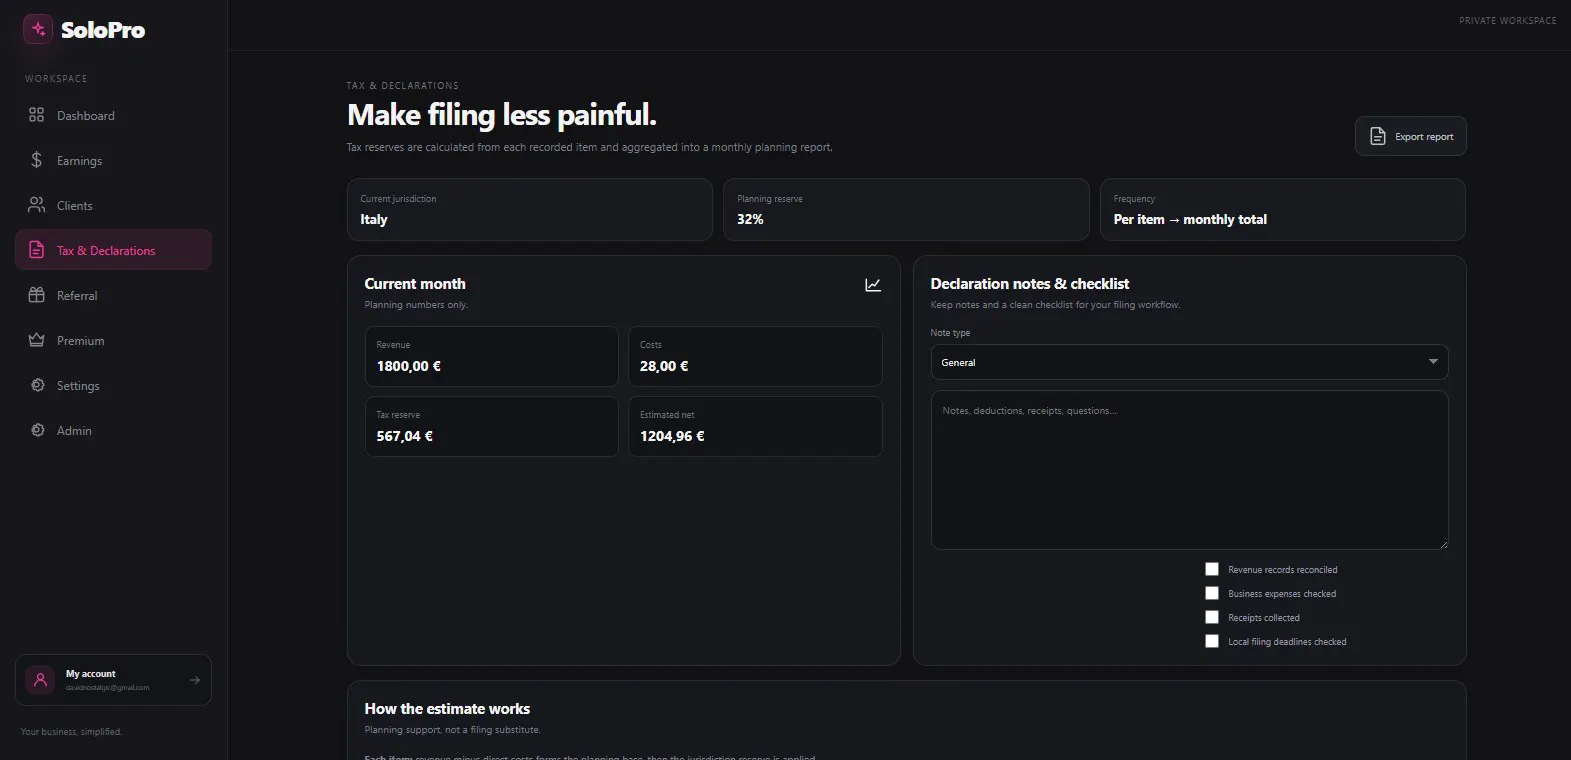
Task: Click the How the estimate works heading
Action: (x=447, y=709)
